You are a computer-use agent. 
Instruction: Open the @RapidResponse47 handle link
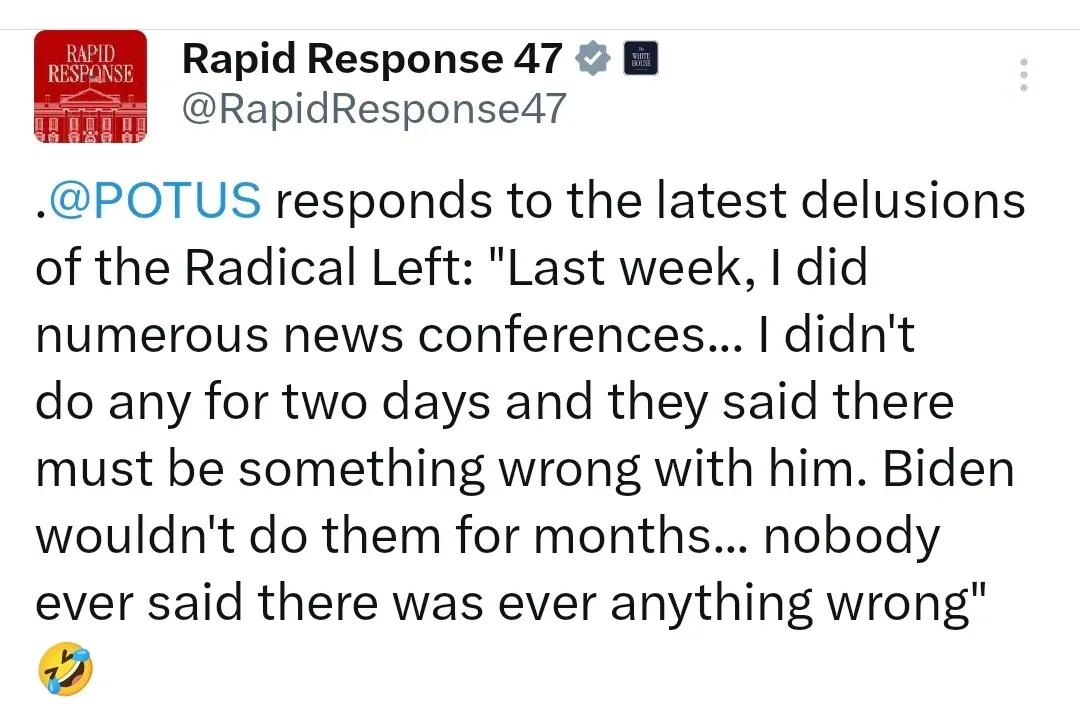pyautogui.click(x=374, y=109)
